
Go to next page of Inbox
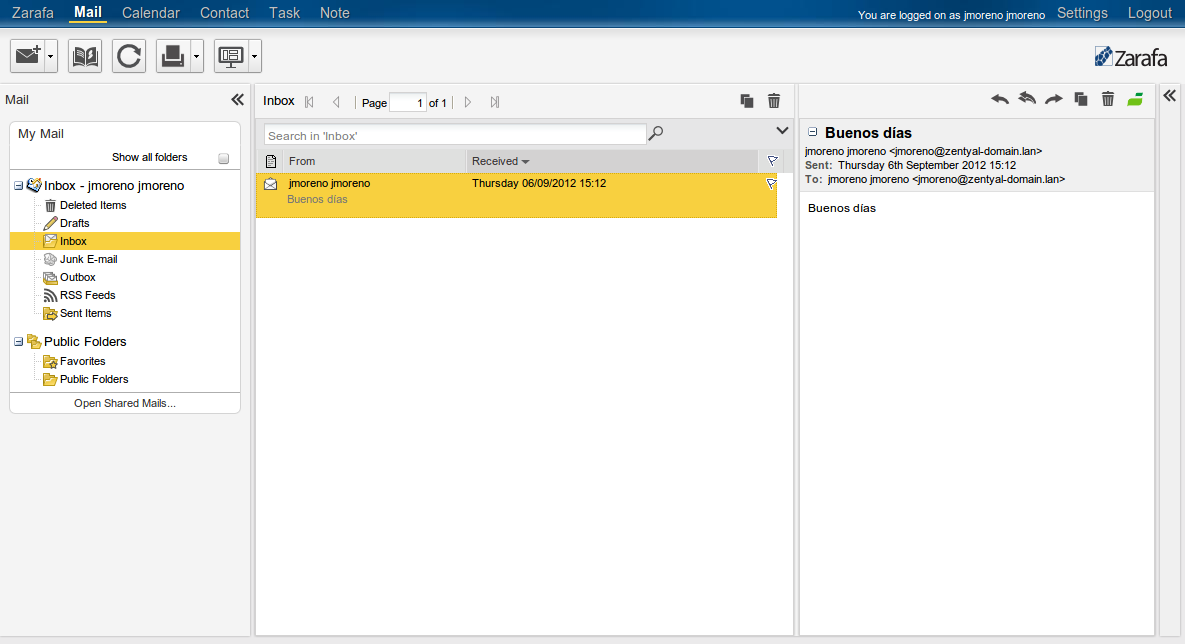click(468, 102)
